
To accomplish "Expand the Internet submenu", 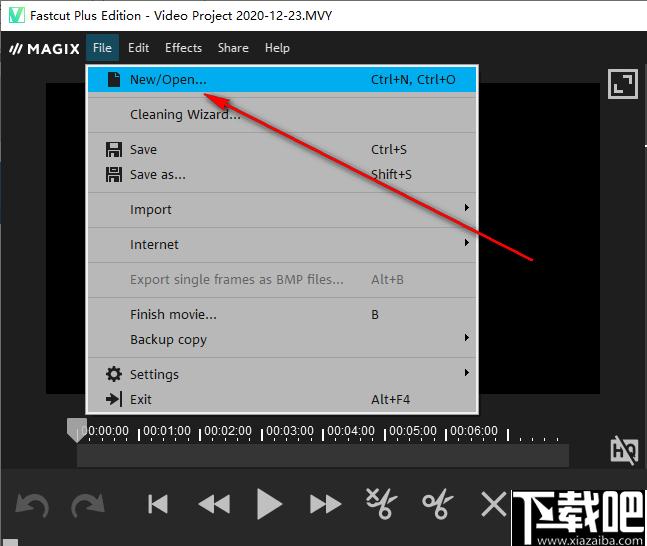I will [282, 244].
